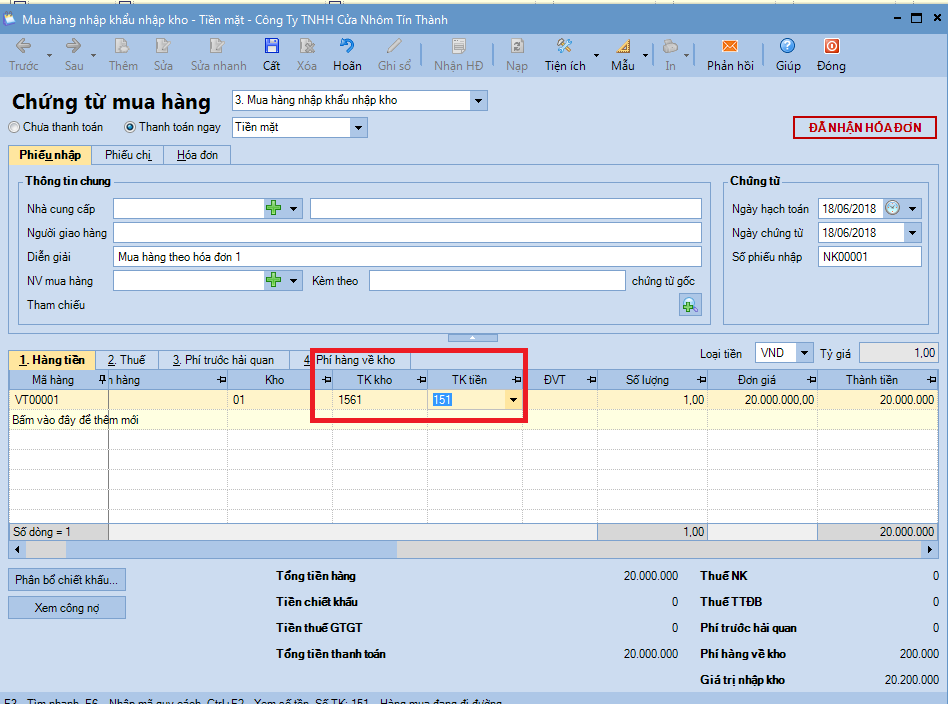Viewport: 948px width, 704px height.
Task: Expand the Loại tiền VND dropdown
Action: click(804, 353)
